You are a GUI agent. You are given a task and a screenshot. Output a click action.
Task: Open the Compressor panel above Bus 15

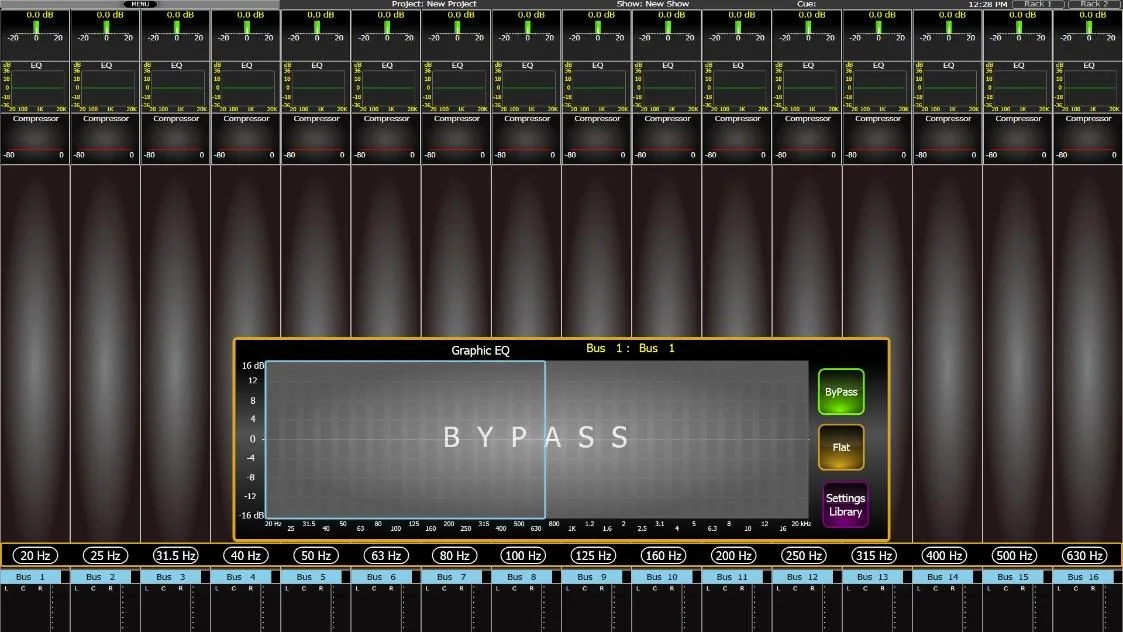click(1018, 138)
